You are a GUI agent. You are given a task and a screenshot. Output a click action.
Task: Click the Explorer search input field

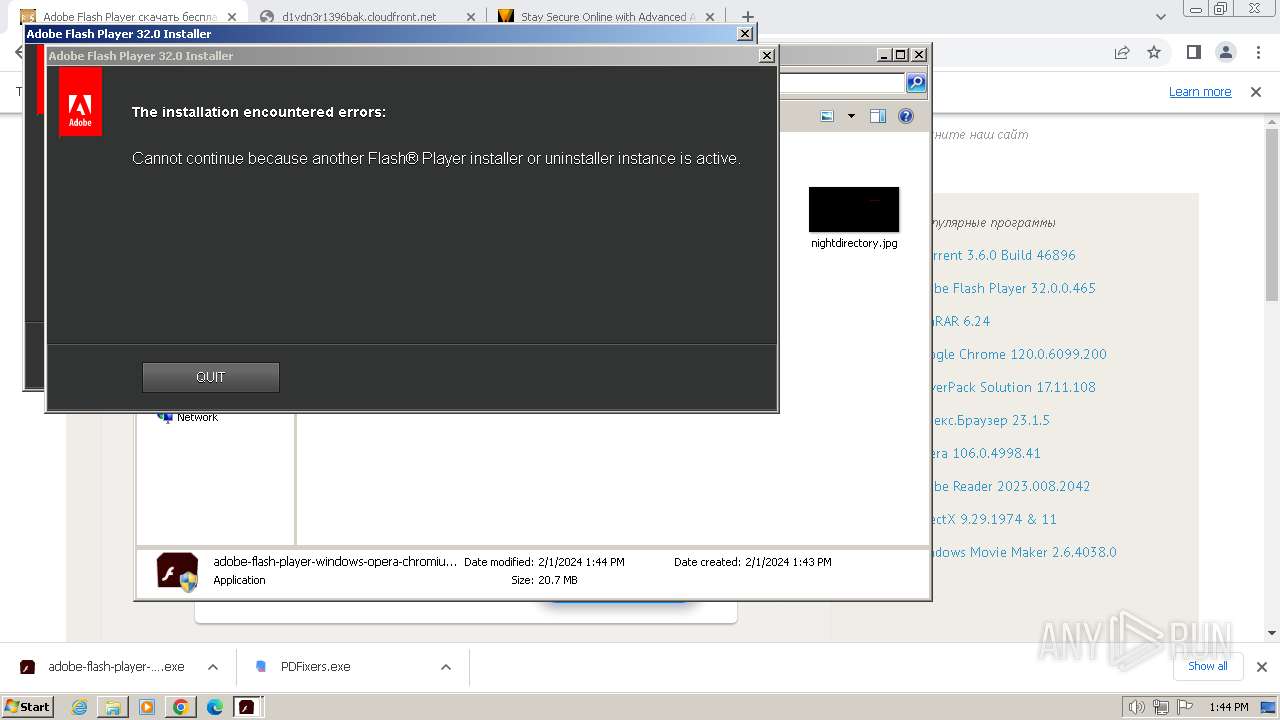pyautogui.click(x=841, y=83)
